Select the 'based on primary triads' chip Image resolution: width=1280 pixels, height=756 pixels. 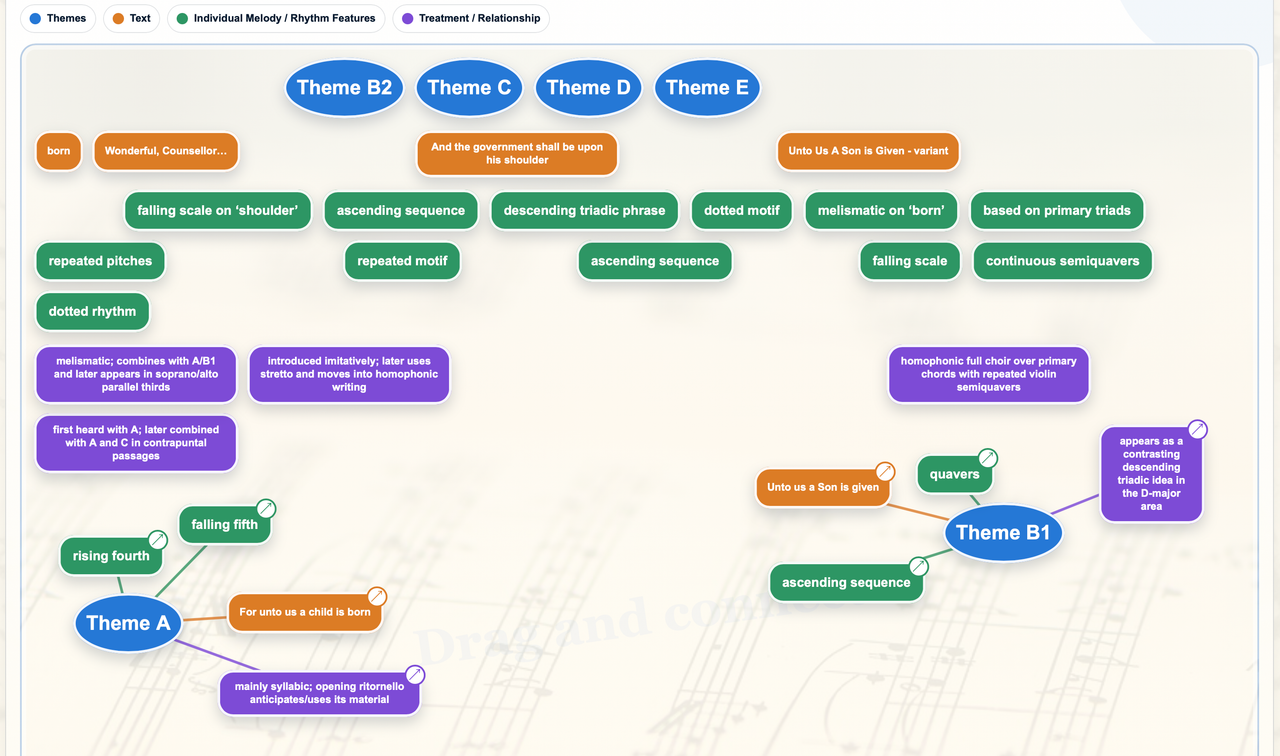[x=1057, y=211]
